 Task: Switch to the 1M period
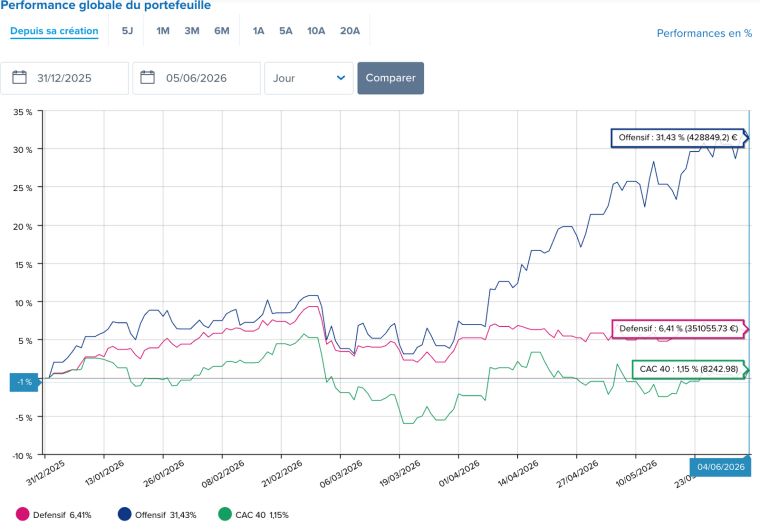163,31
